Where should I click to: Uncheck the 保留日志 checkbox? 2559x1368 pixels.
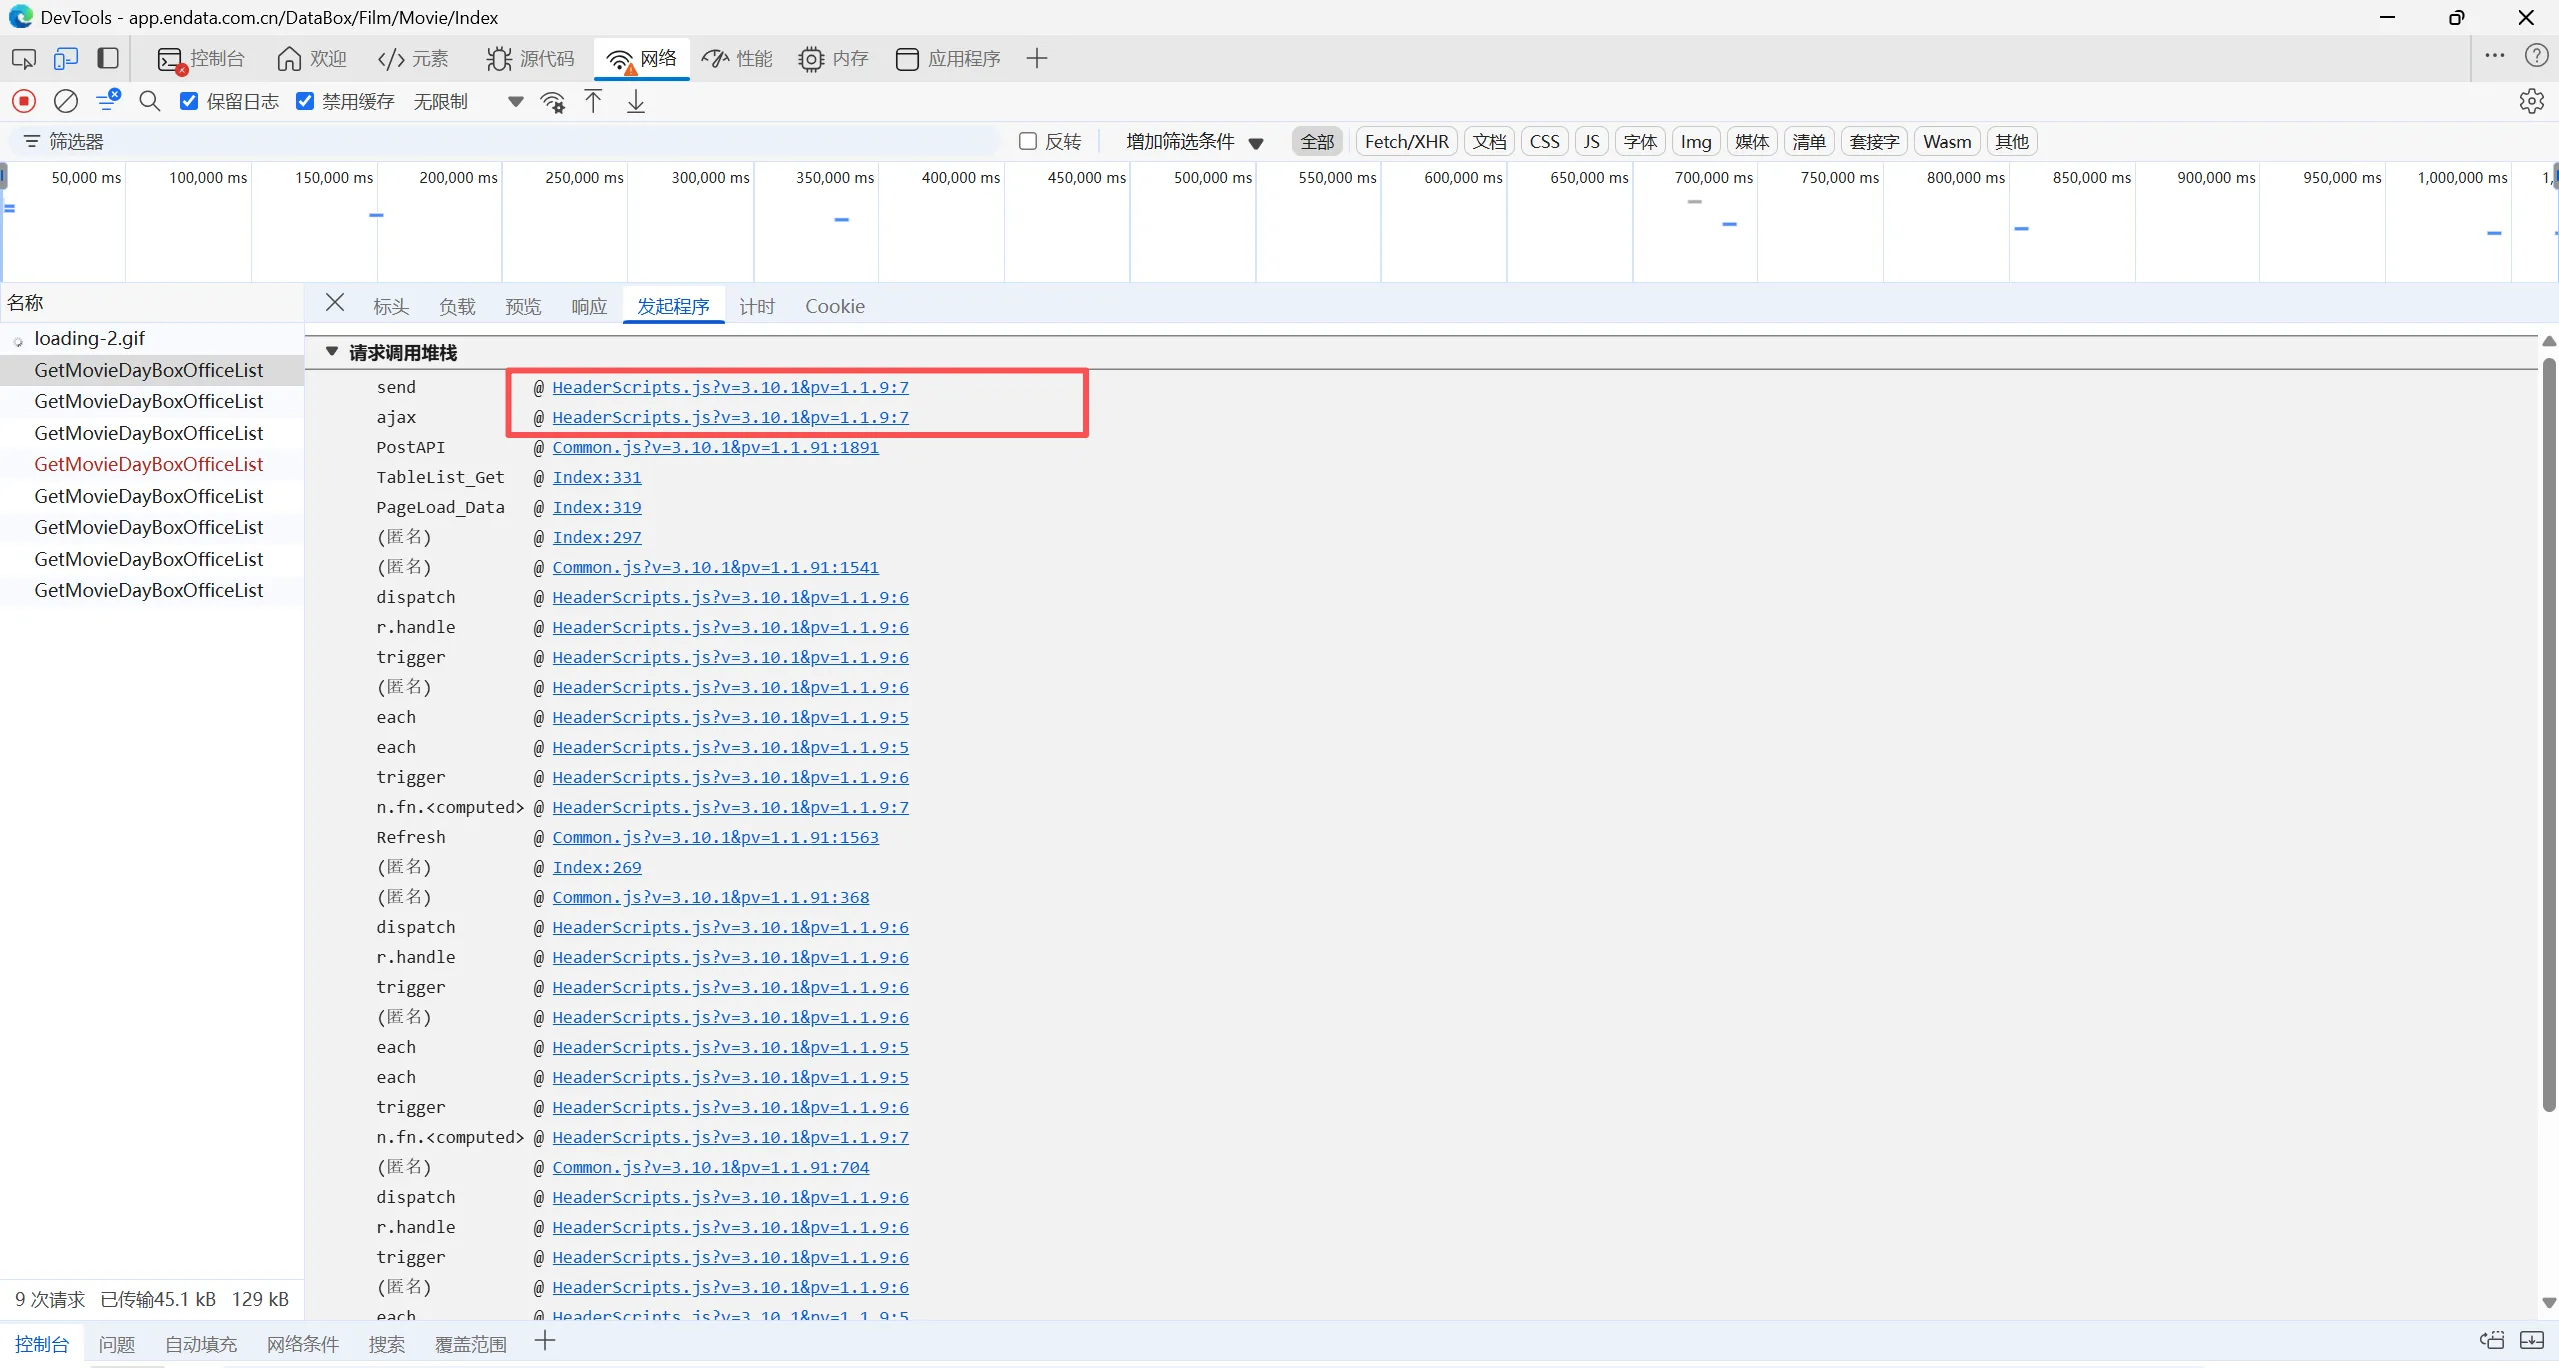[189, 101]
